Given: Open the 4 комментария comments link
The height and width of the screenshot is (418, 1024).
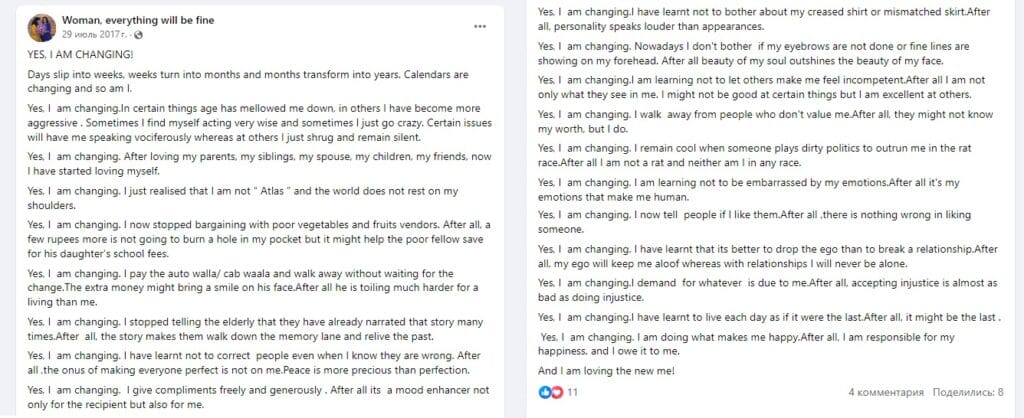Looking at the screenshot, I should (x=886, y=393).
